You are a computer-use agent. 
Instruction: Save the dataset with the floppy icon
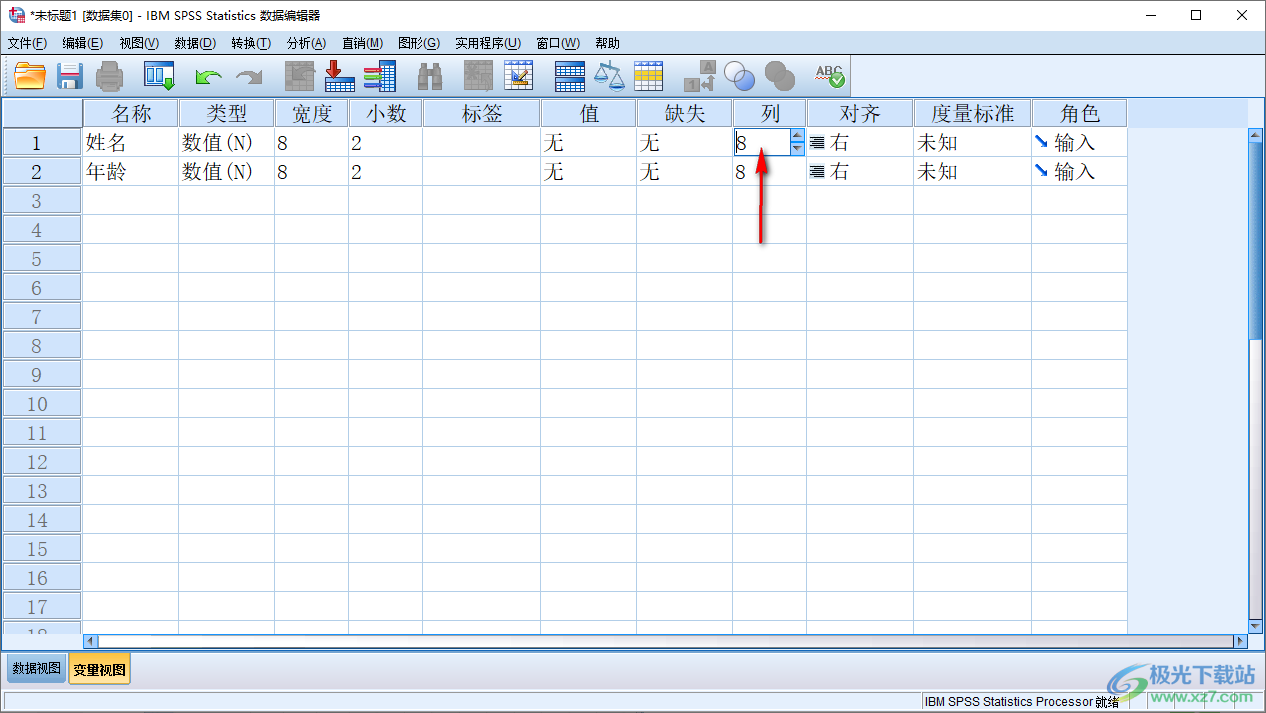[69, 76]
